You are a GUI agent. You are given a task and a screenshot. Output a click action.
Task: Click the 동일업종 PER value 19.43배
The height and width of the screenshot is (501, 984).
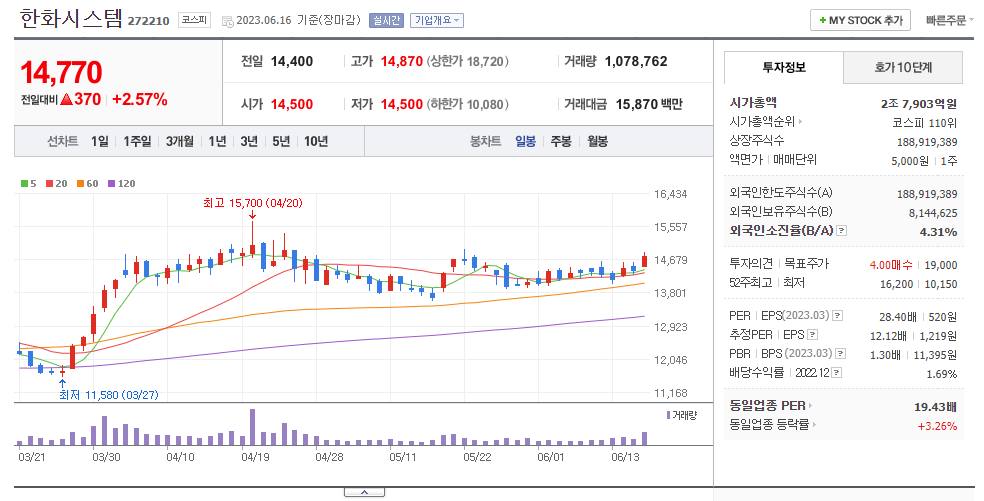(936, 407)
